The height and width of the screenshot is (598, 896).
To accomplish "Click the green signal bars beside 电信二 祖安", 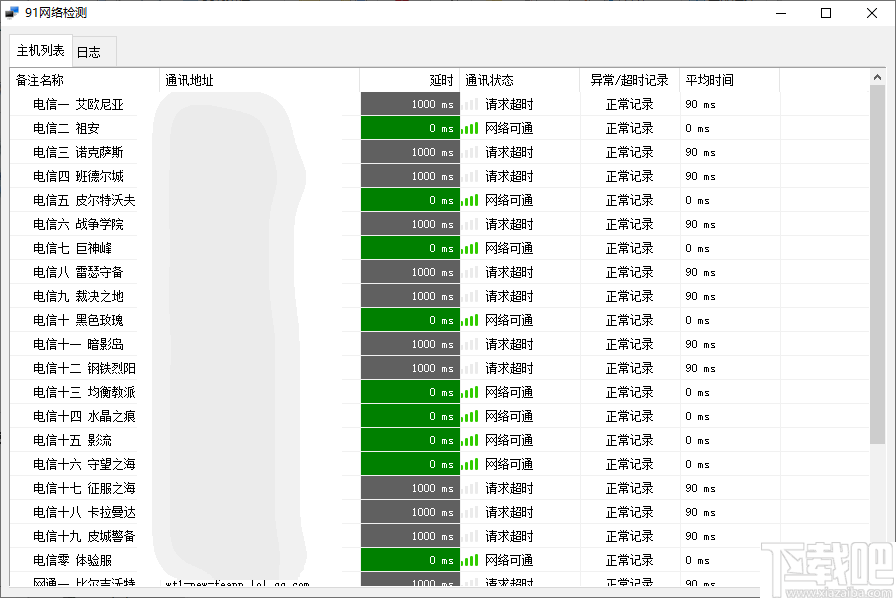I will pyautogui.click(x=469, y=127).
